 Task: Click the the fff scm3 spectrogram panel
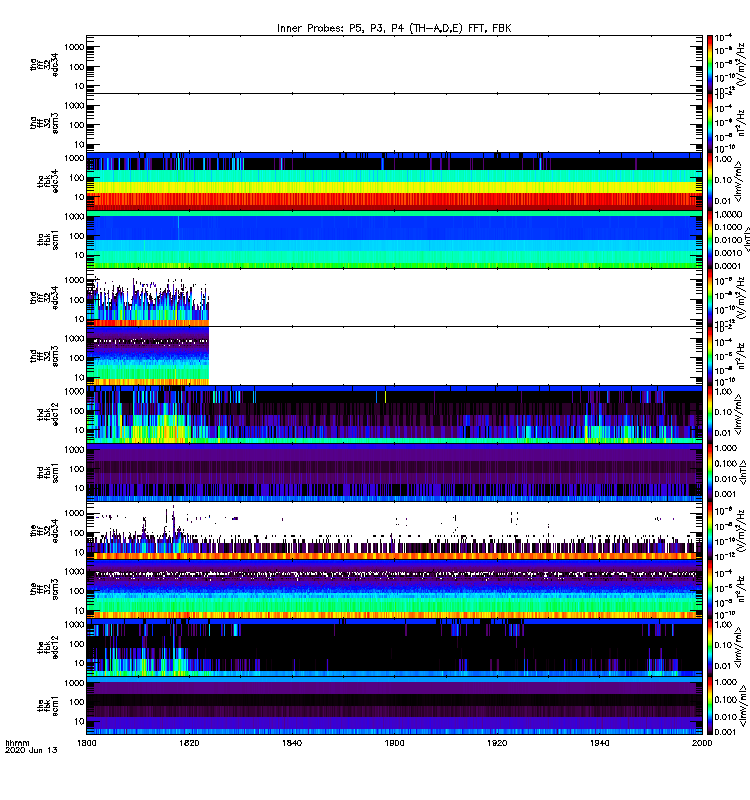point(394,588)
